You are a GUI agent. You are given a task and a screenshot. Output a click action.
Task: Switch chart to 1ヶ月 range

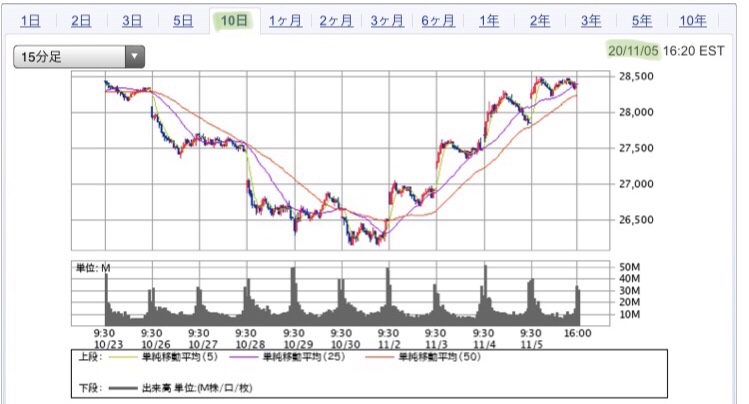(285, 21)
